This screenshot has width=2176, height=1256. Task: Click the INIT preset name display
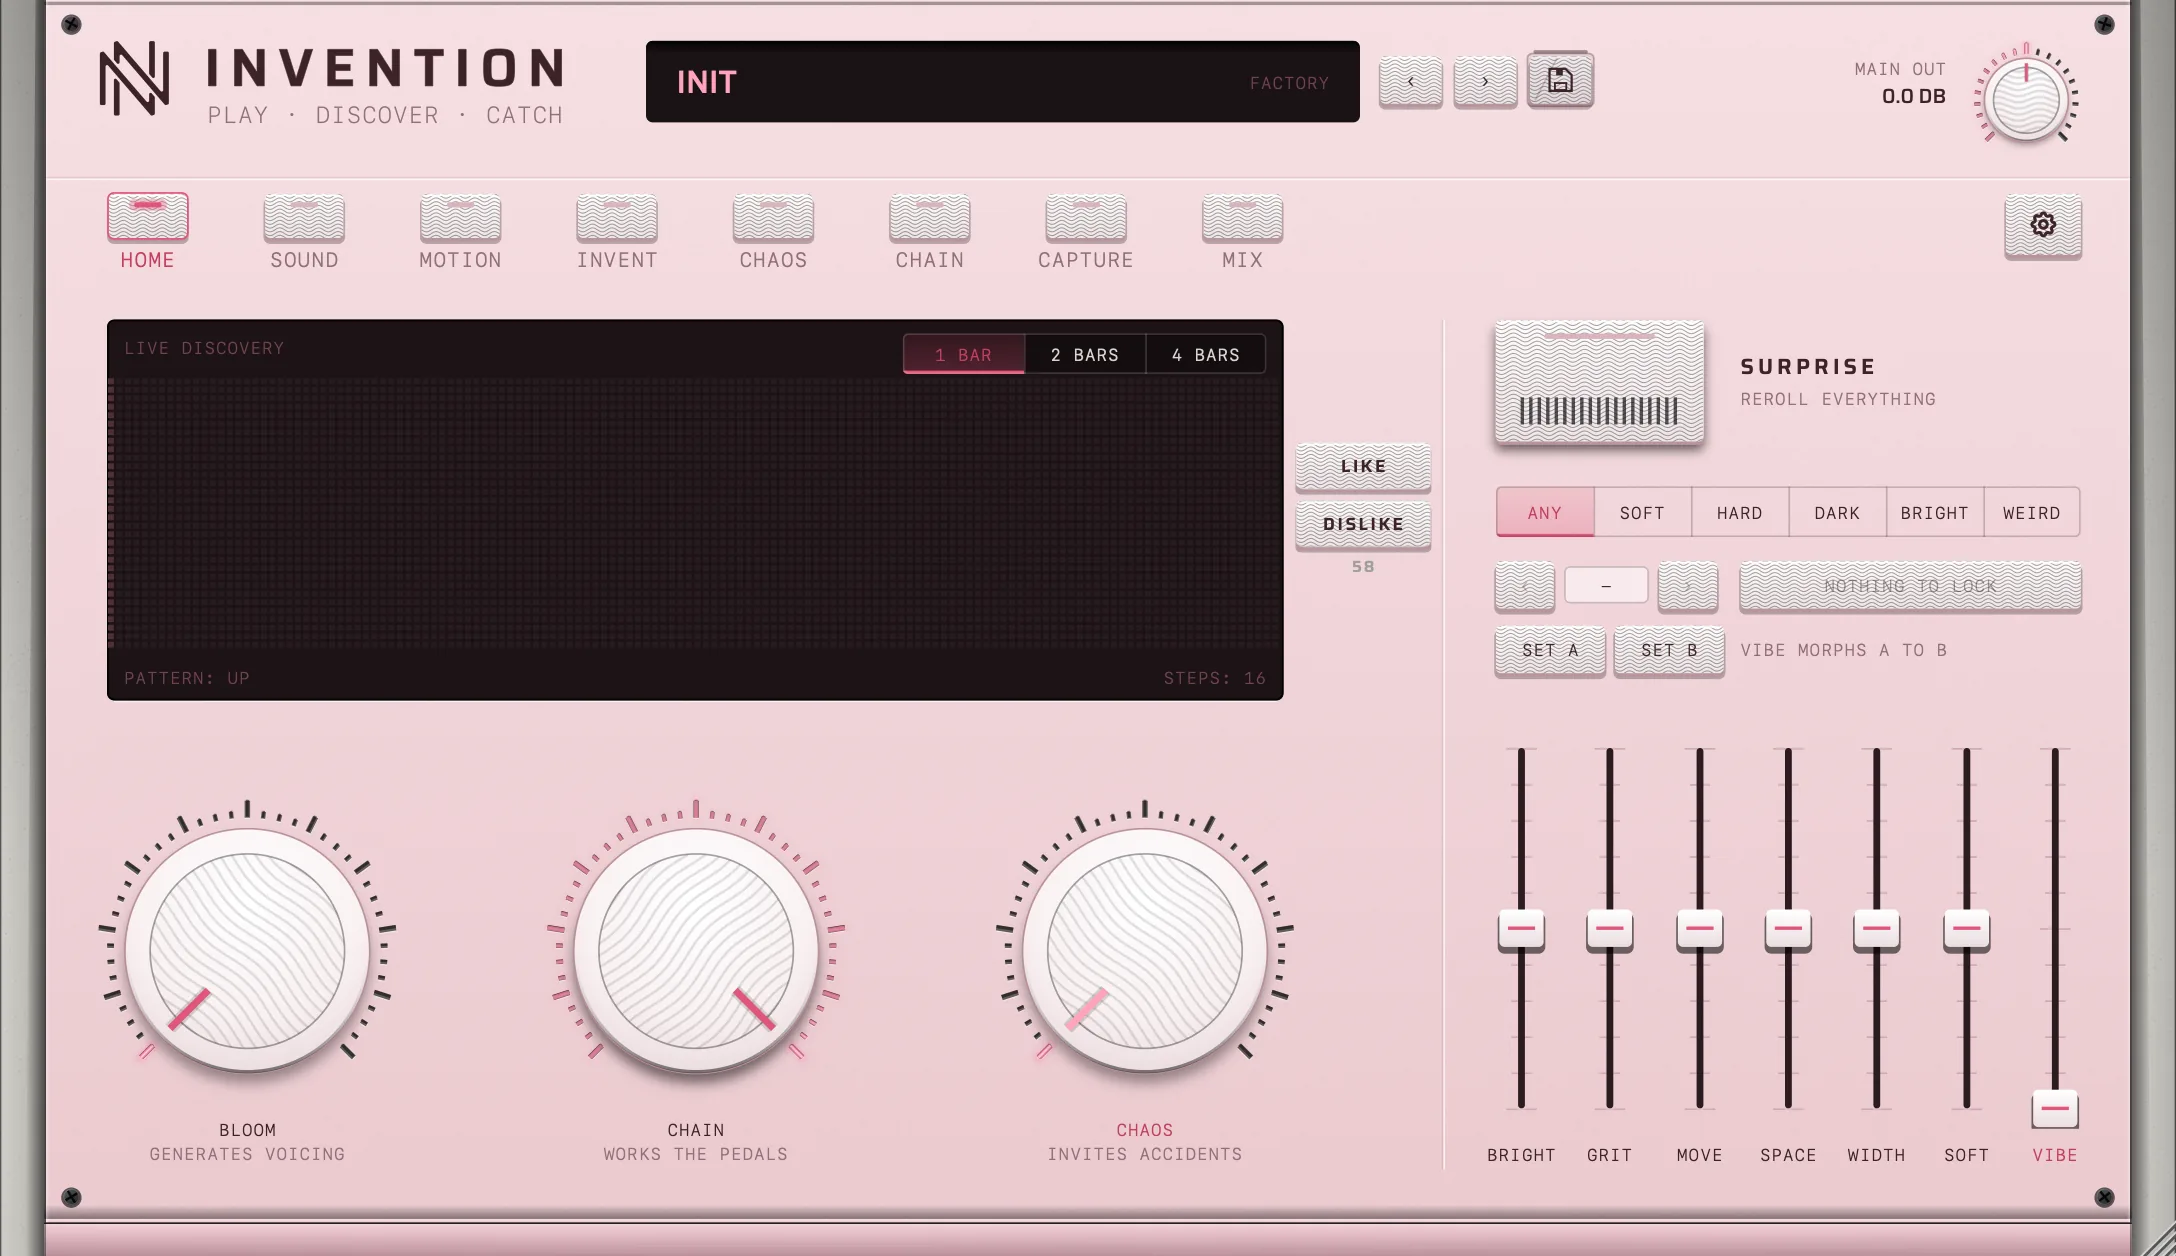[x=1002, y=82]
